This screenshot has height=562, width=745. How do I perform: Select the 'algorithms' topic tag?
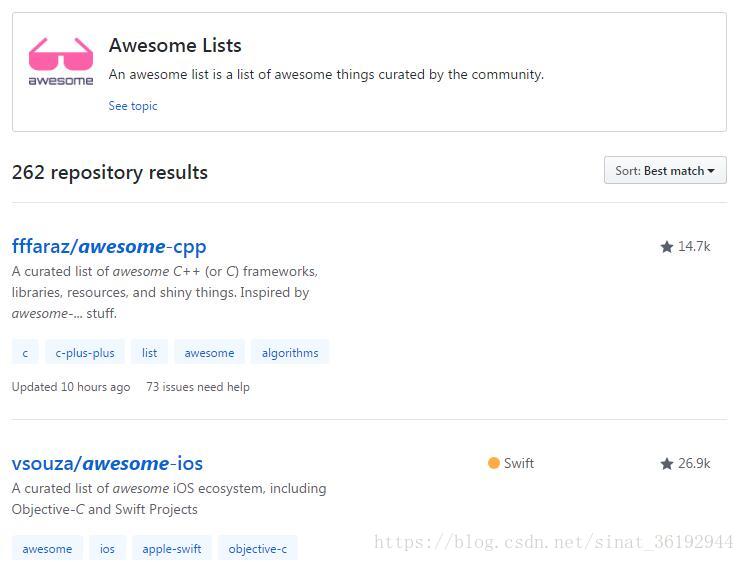click(x=290, y=353)
